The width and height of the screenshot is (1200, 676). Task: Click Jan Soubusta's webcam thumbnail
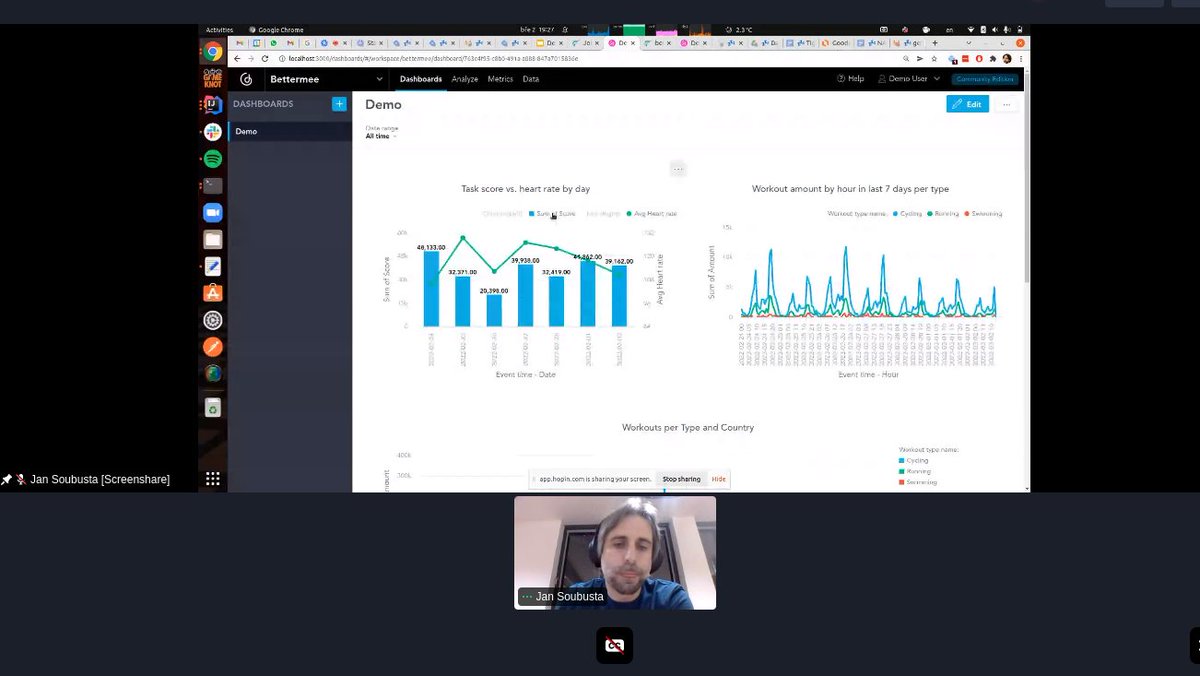tap(615, 553)
